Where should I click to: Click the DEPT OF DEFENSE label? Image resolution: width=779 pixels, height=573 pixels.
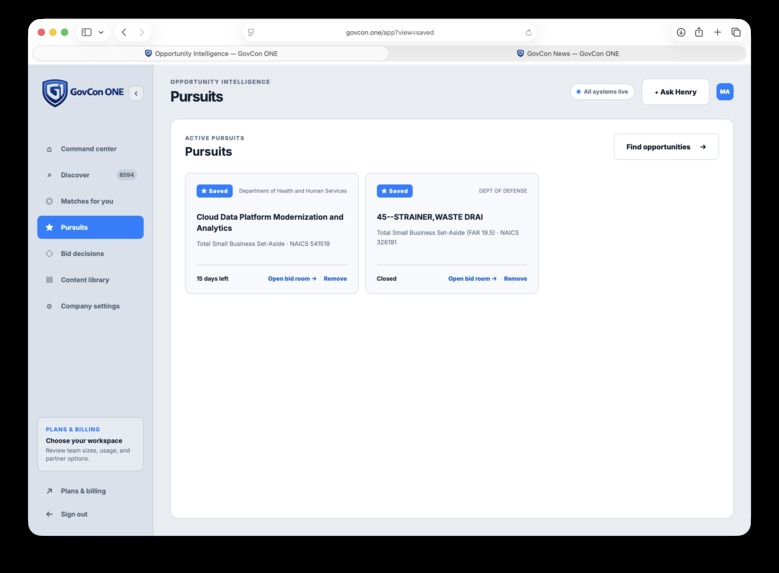pos(503,191)
